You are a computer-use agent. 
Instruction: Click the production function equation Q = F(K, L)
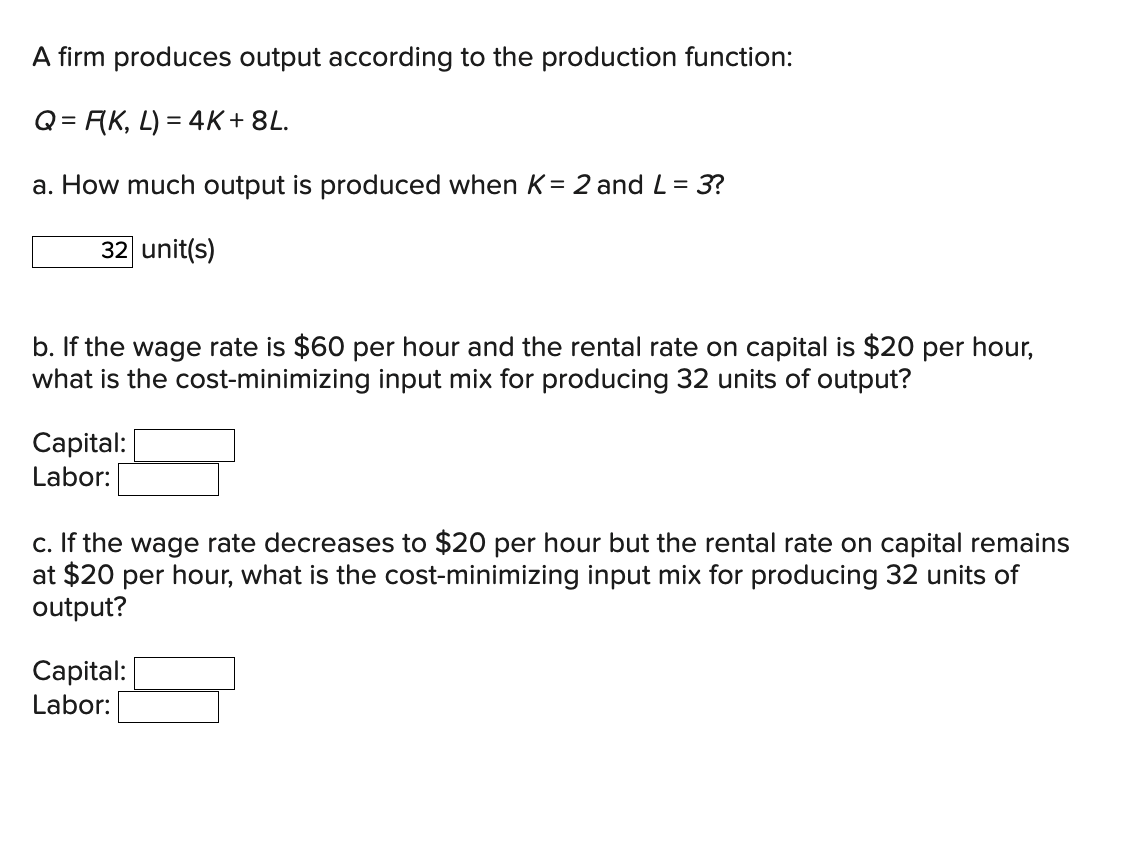coord(160,121)
